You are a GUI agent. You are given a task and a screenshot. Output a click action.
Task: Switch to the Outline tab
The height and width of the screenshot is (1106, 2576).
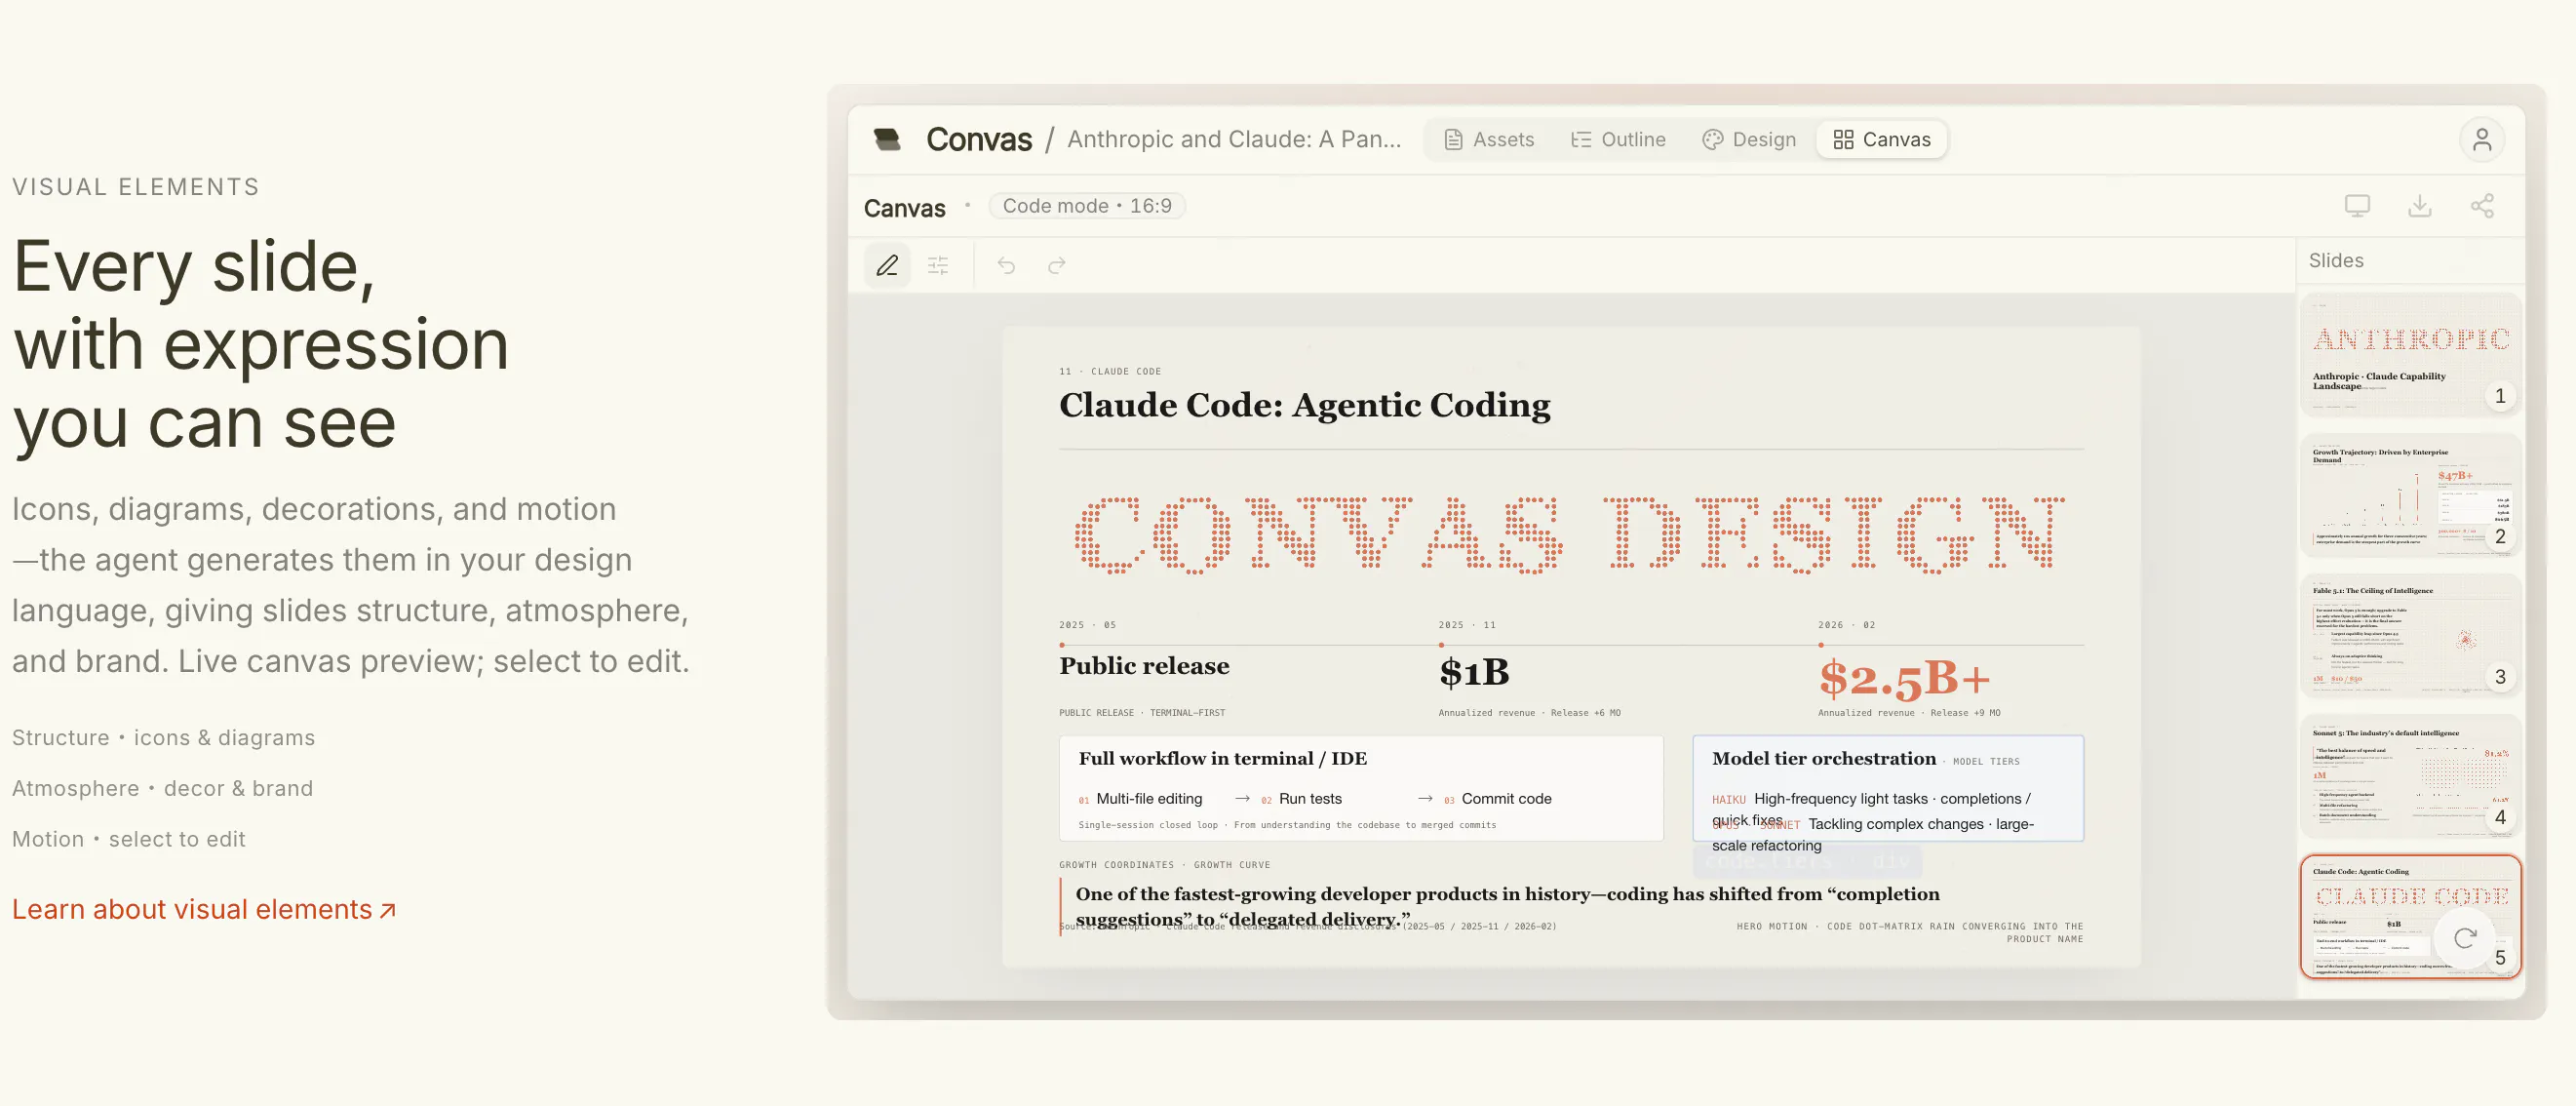click(1617, 139)
